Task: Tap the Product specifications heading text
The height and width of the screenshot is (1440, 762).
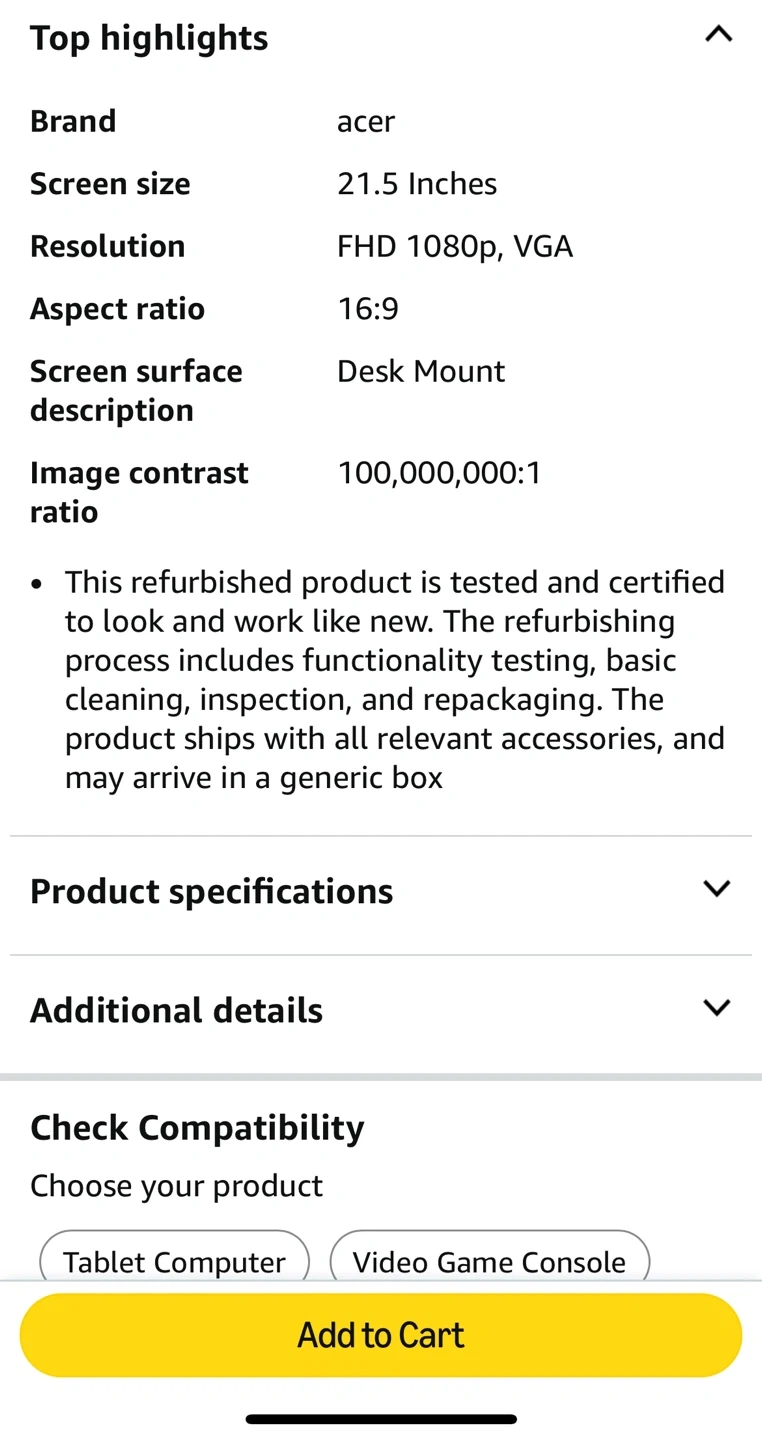Action: pyautogui.click(x=211, y=891)
